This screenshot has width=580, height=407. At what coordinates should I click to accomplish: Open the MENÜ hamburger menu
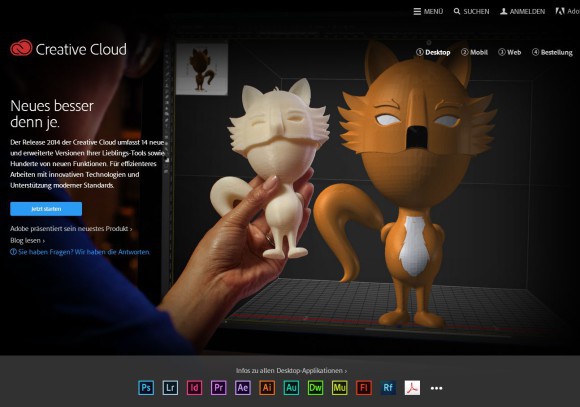[x=428, y=11]
